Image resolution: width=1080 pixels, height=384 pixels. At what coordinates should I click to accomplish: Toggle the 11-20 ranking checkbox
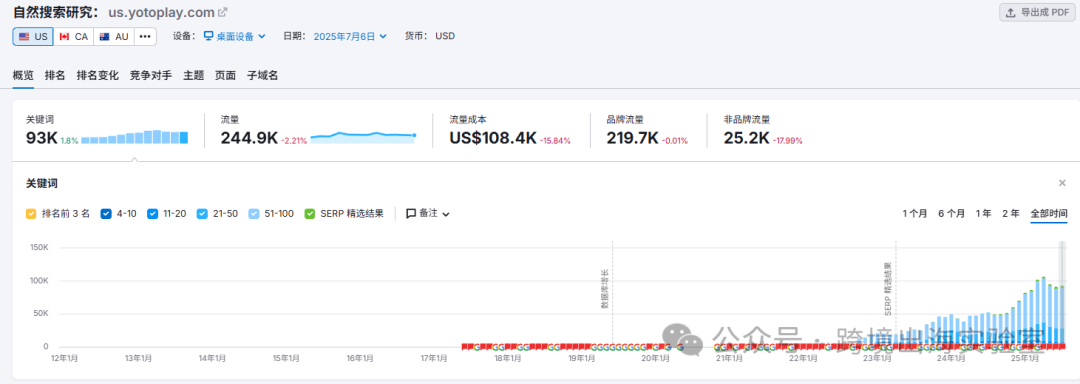(152, 214)
